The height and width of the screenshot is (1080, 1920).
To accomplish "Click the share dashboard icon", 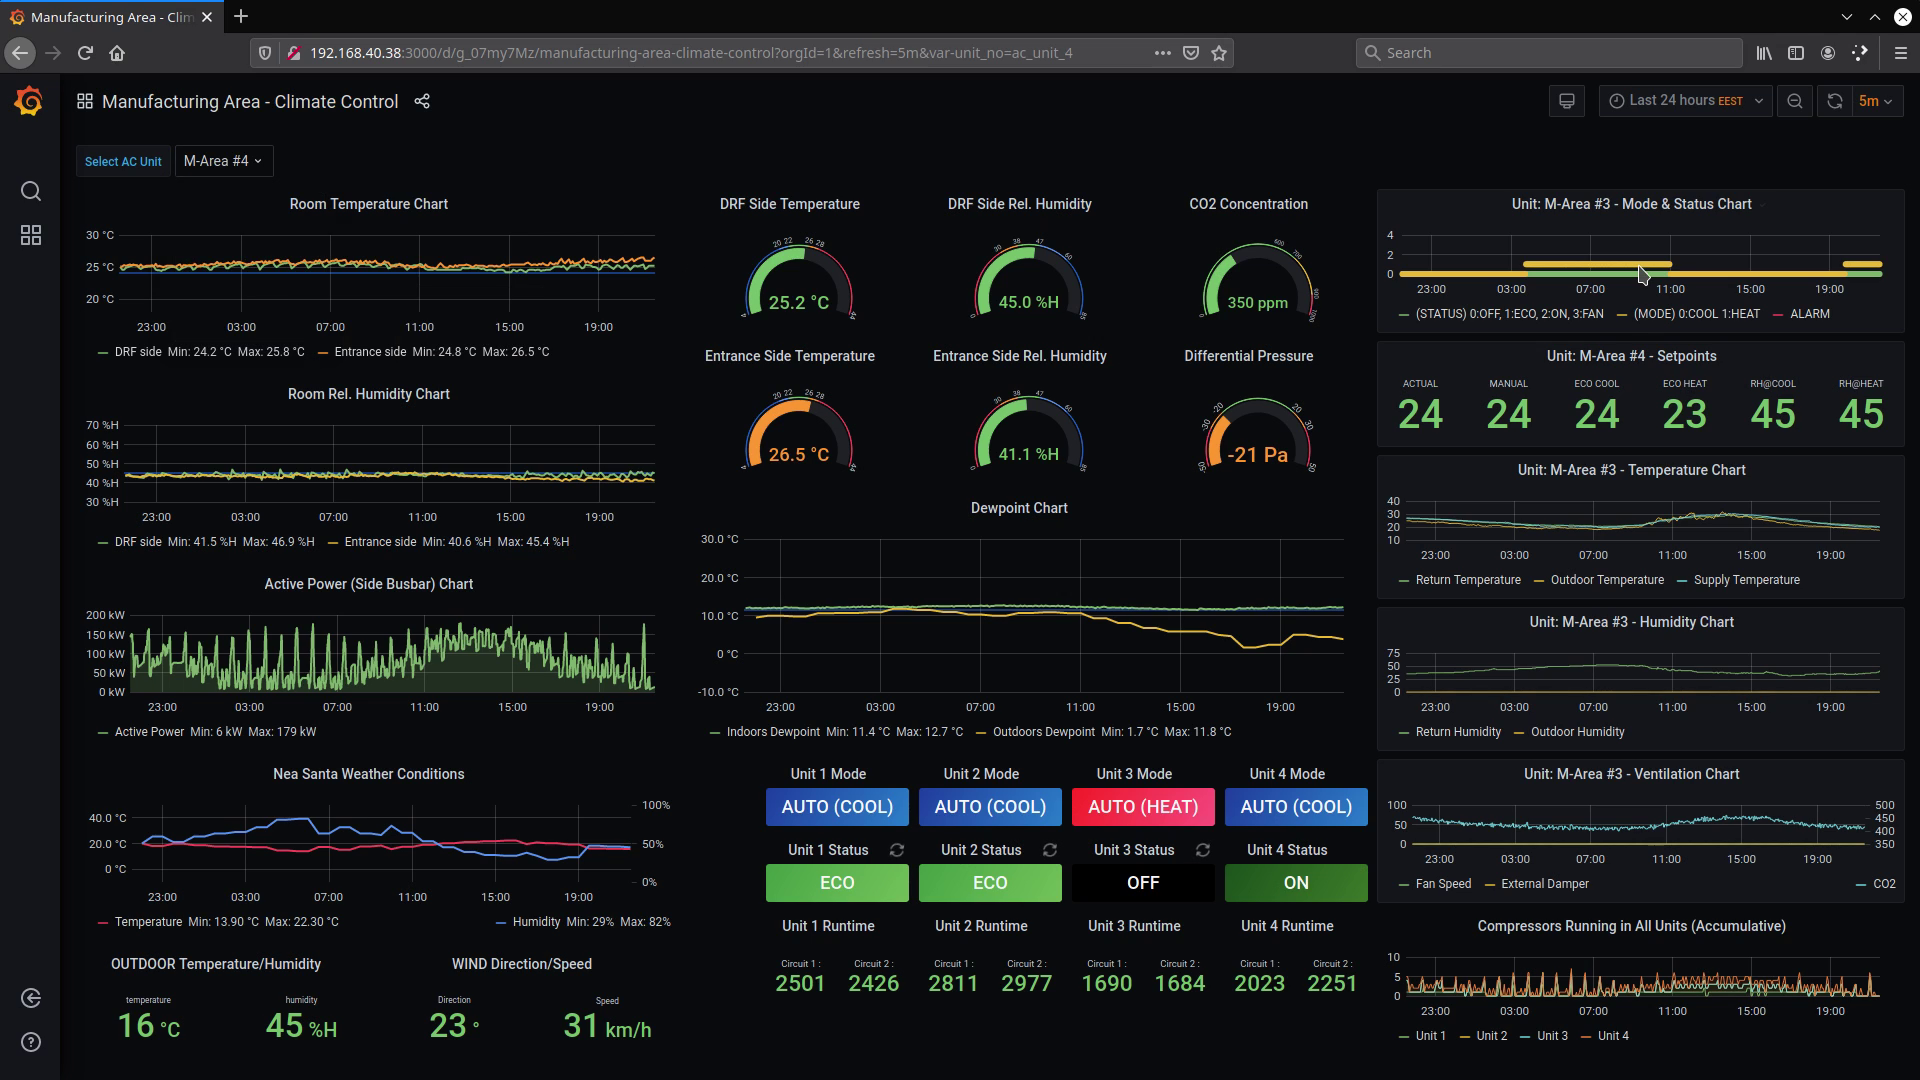I will click(x=422, y=102).
